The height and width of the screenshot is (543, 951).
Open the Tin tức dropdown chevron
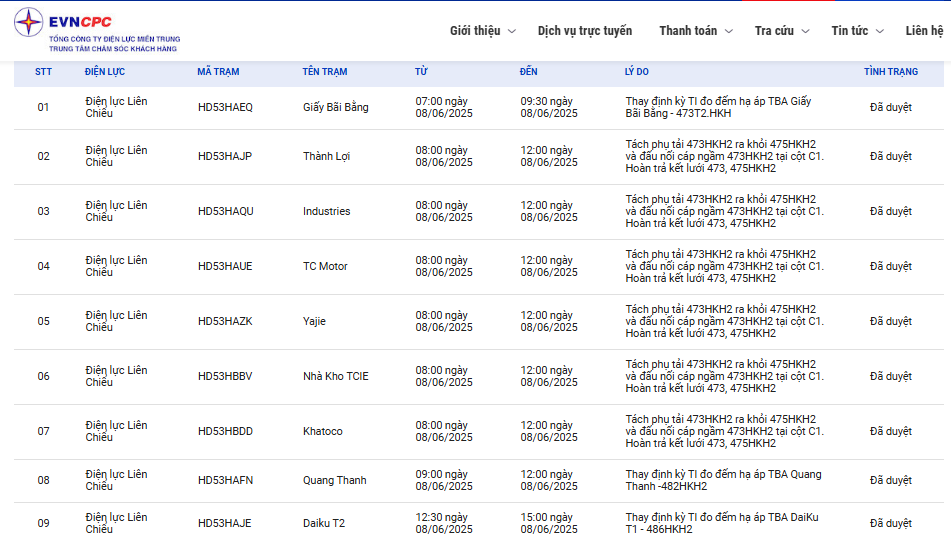(x=880, y=32)
